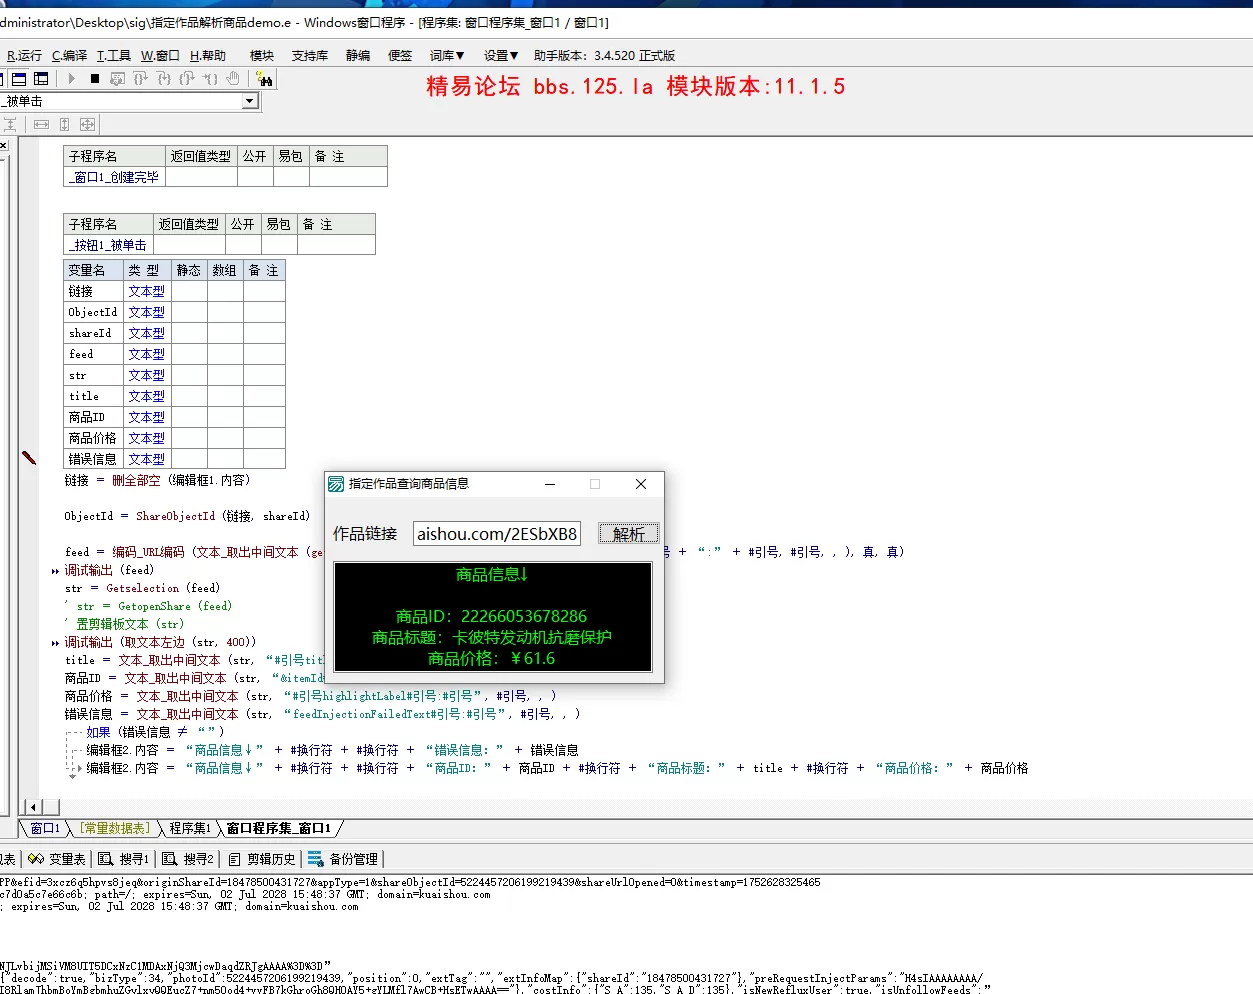The height and width of the screenshot is (994, 1253).
Task: Click the black product info output box
Action: (493, 617)
